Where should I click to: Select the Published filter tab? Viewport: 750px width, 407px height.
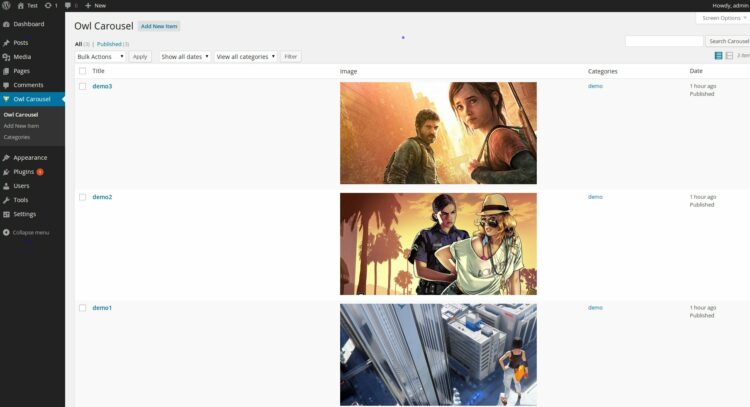[x=109, y=44]
